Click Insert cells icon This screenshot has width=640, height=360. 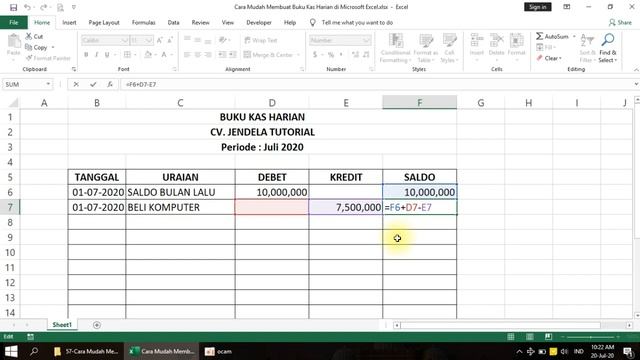pyautogui.click(x=476, y=41)
